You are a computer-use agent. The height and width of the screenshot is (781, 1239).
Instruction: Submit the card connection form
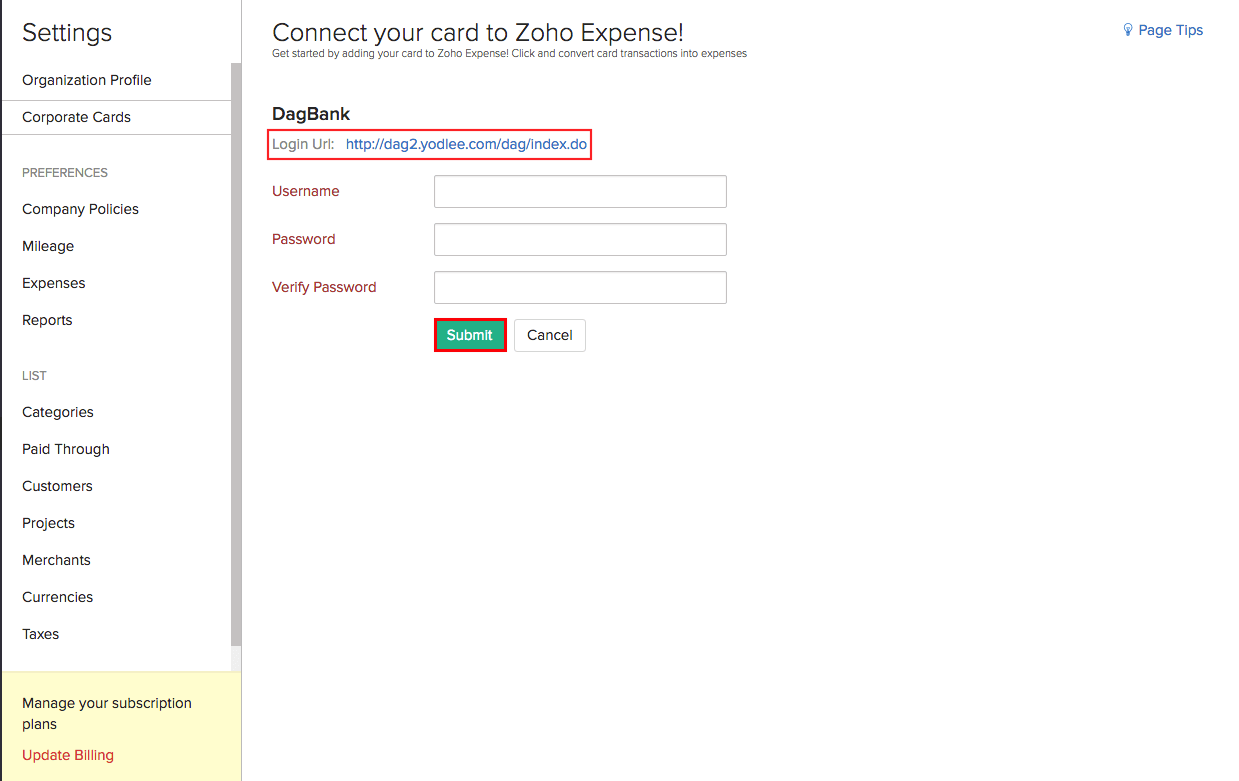(x=470, y=335)
